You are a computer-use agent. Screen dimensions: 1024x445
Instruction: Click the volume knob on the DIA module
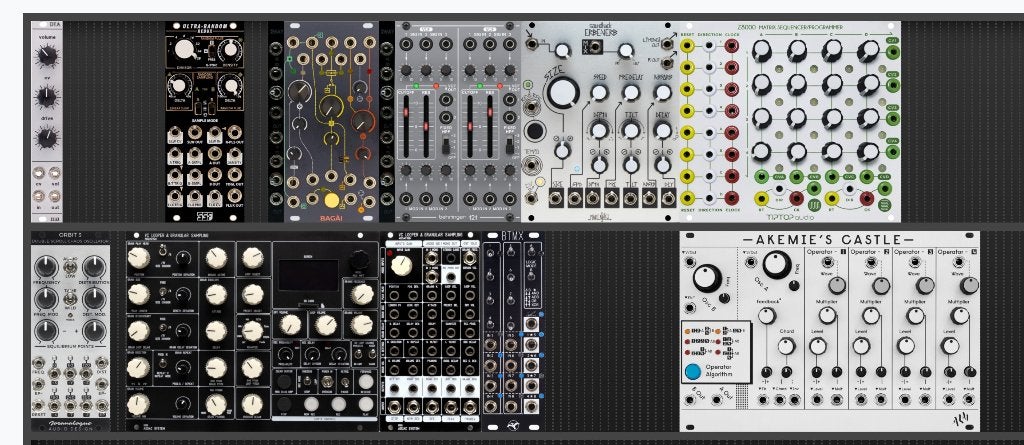(x=46, y=57)
